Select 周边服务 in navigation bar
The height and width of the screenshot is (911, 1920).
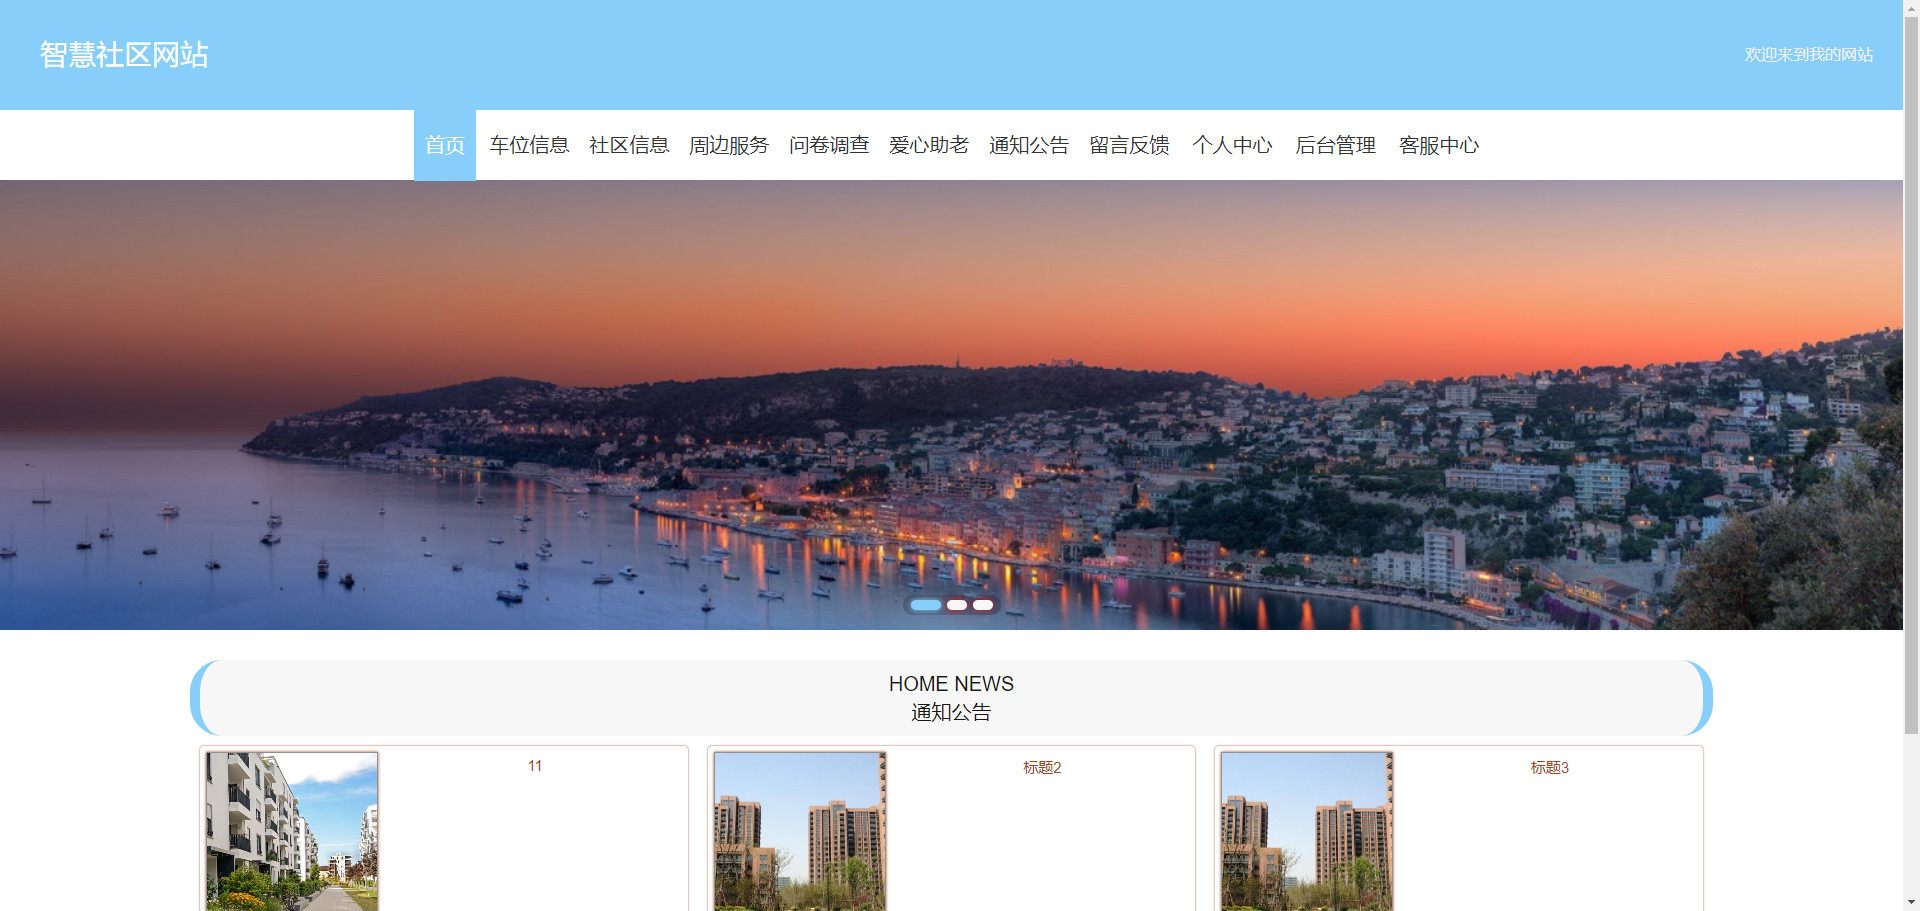(729, 145)
